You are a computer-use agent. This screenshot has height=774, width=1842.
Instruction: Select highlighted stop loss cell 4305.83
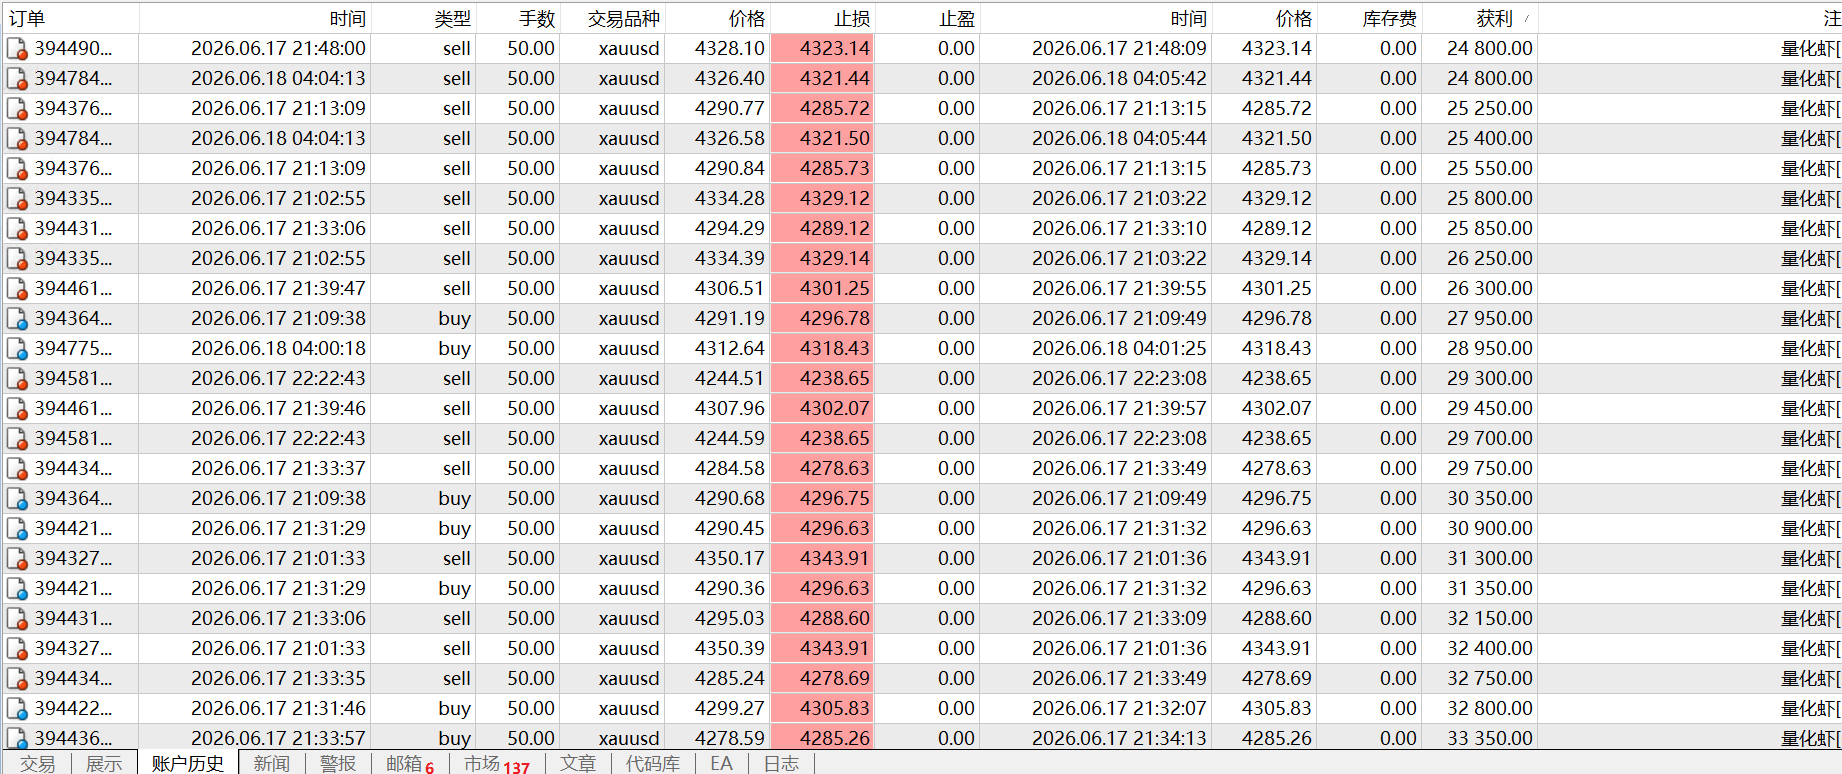[823, 708]
